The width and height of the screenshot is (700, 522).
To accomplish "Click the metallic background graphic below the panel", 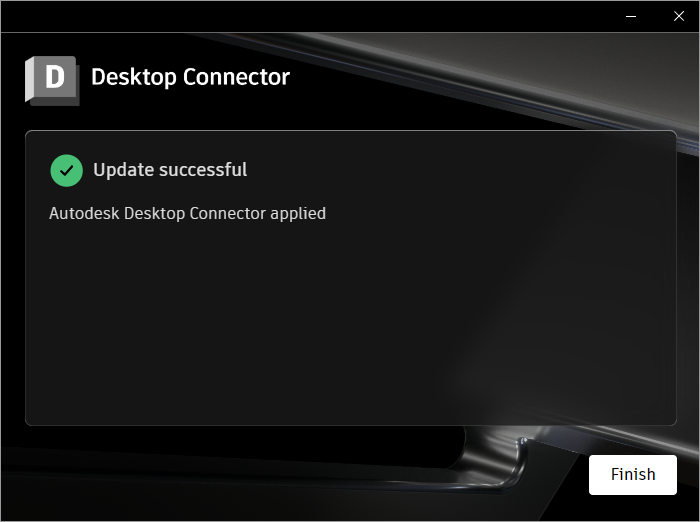I will pyautogui.click(x=500, y=460).
